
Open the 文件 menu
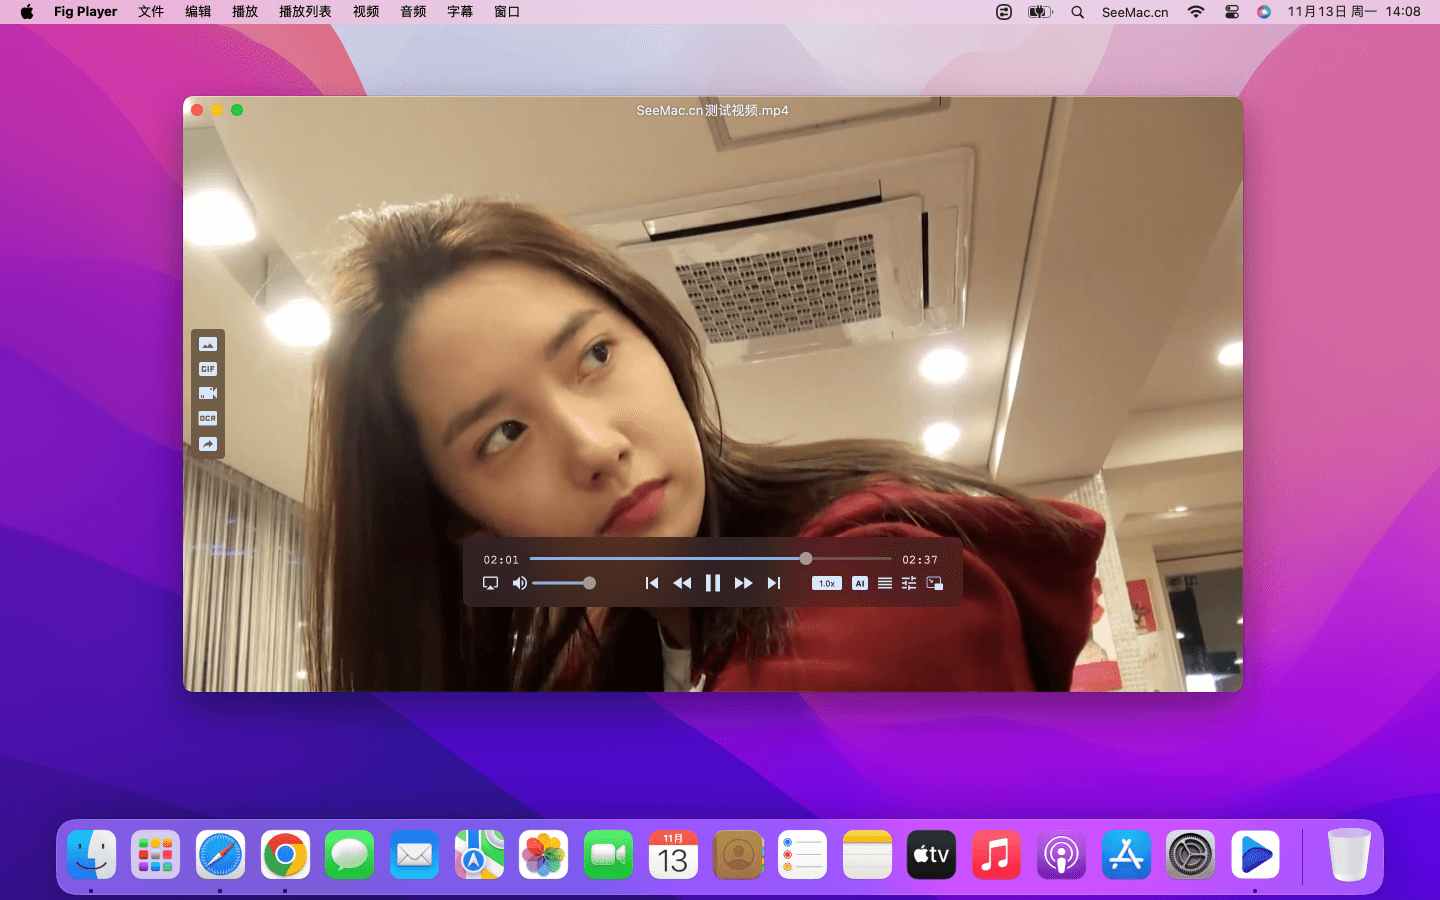(x=151, y=12)
